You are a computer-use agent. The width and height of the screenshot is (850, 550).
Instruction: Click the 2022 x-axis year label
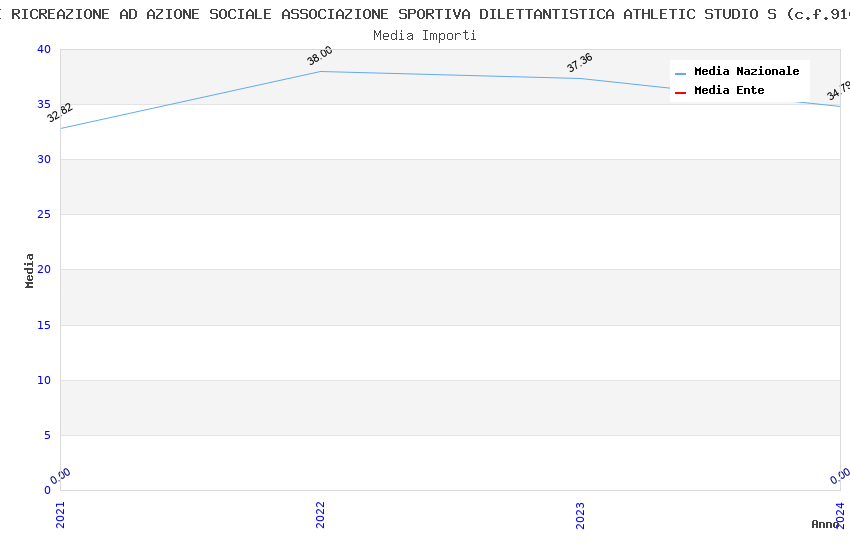pos(320,514)
